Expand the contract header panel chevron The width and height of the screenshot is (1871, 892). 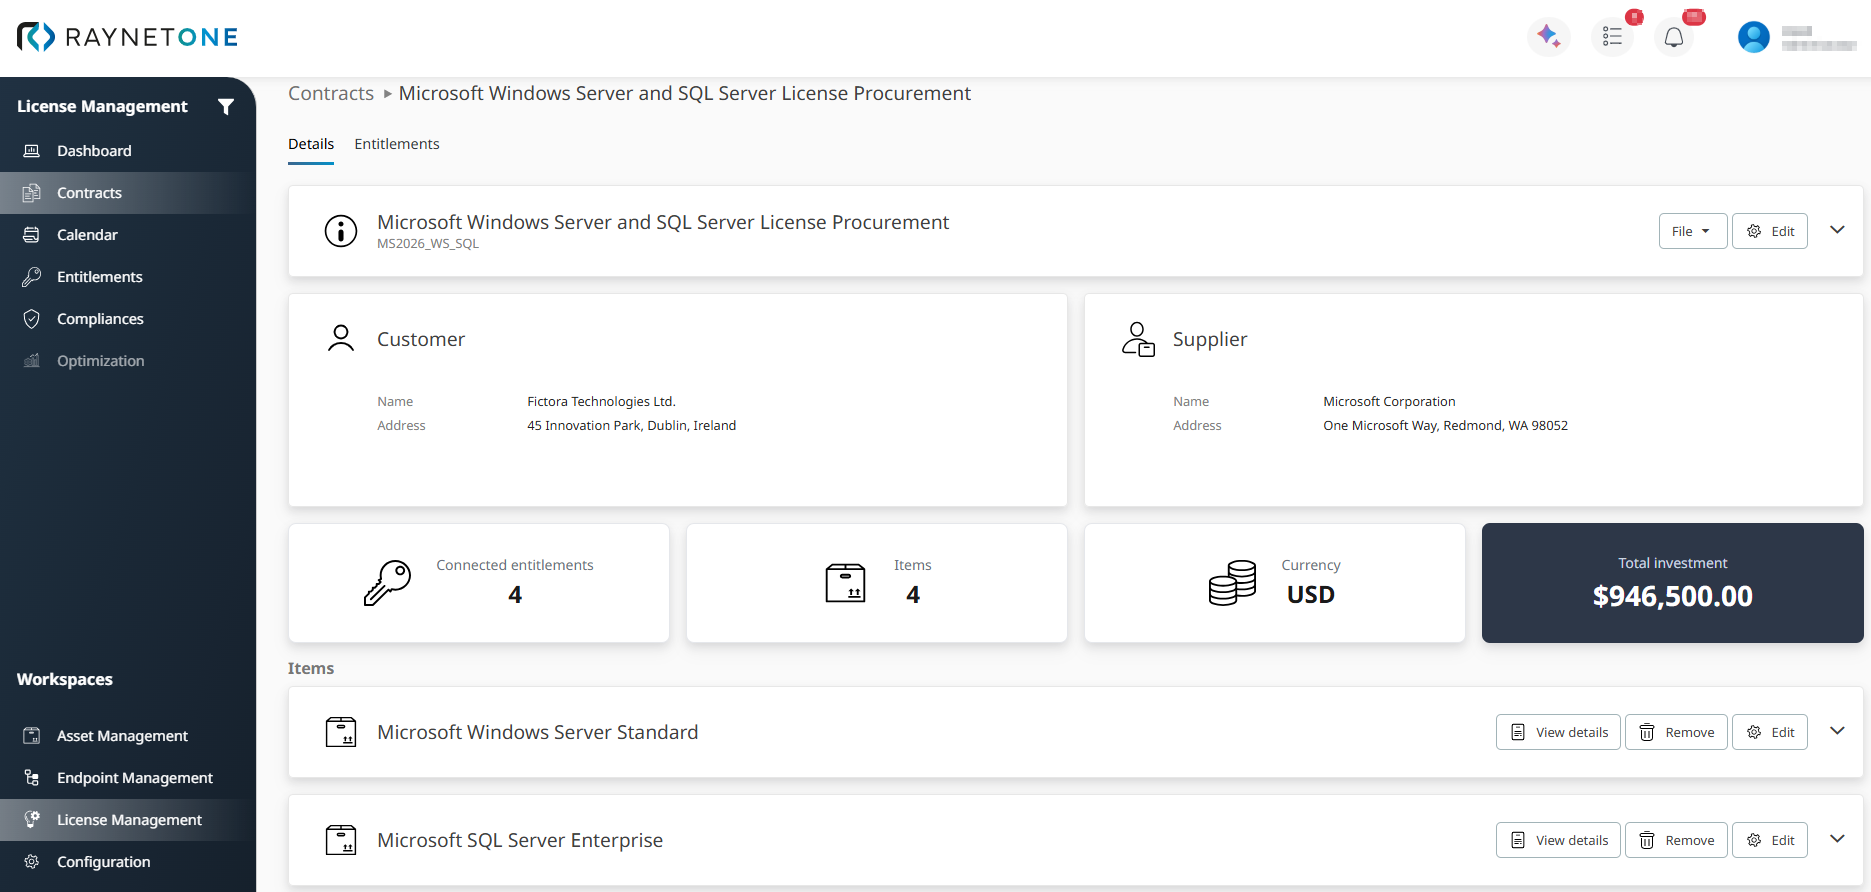click(1837, 230)
